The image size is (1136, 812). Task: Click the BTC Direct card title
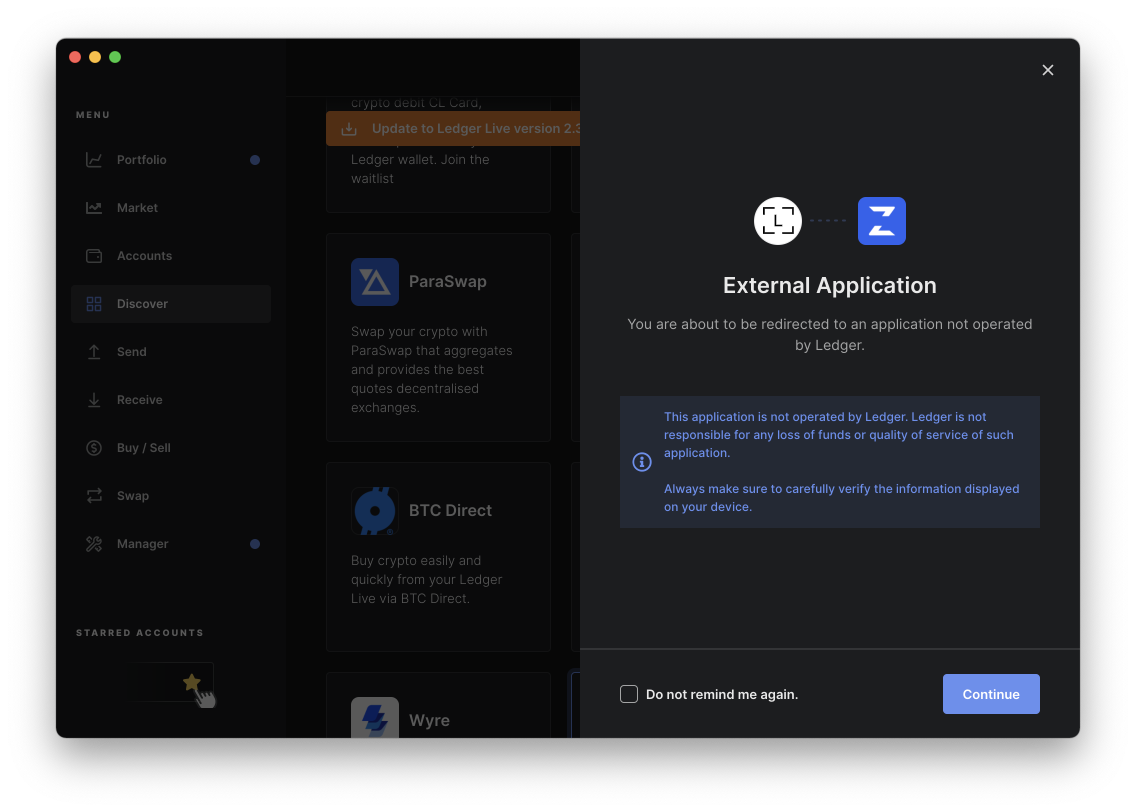(450, 511)
